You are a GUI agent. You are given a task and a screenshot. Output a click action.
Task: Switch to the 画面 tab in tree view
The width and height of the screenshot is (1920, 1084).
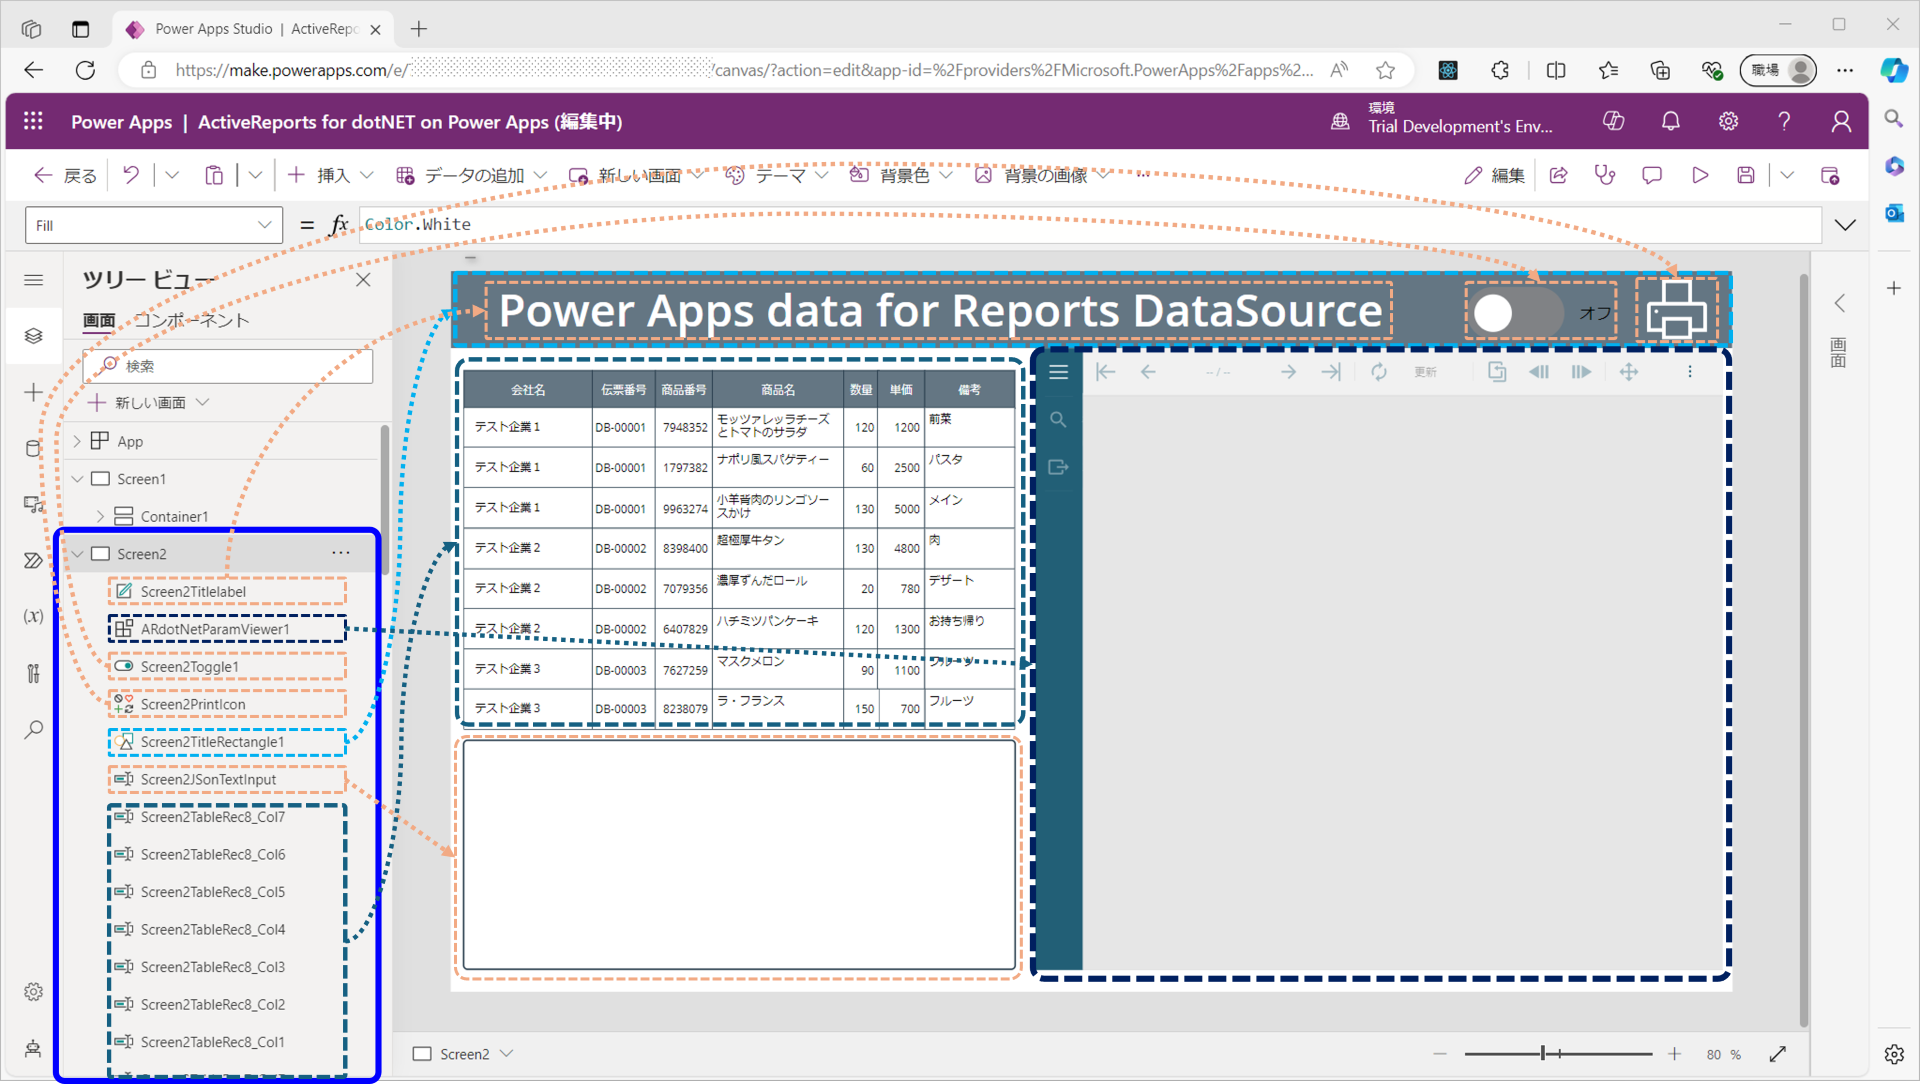(99, 320)
